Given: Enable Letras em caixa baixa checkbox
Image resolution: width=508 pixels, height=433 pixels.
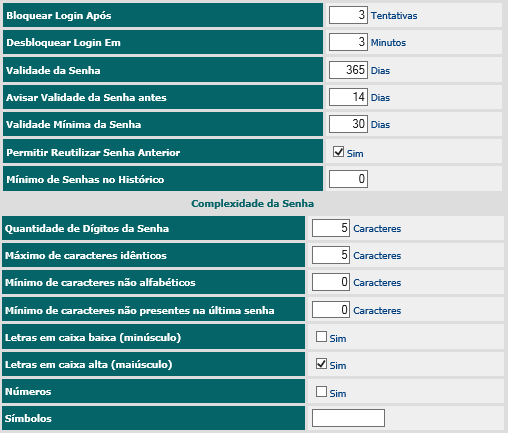Looking at the screenshot, I should click(x=321, y=337).
